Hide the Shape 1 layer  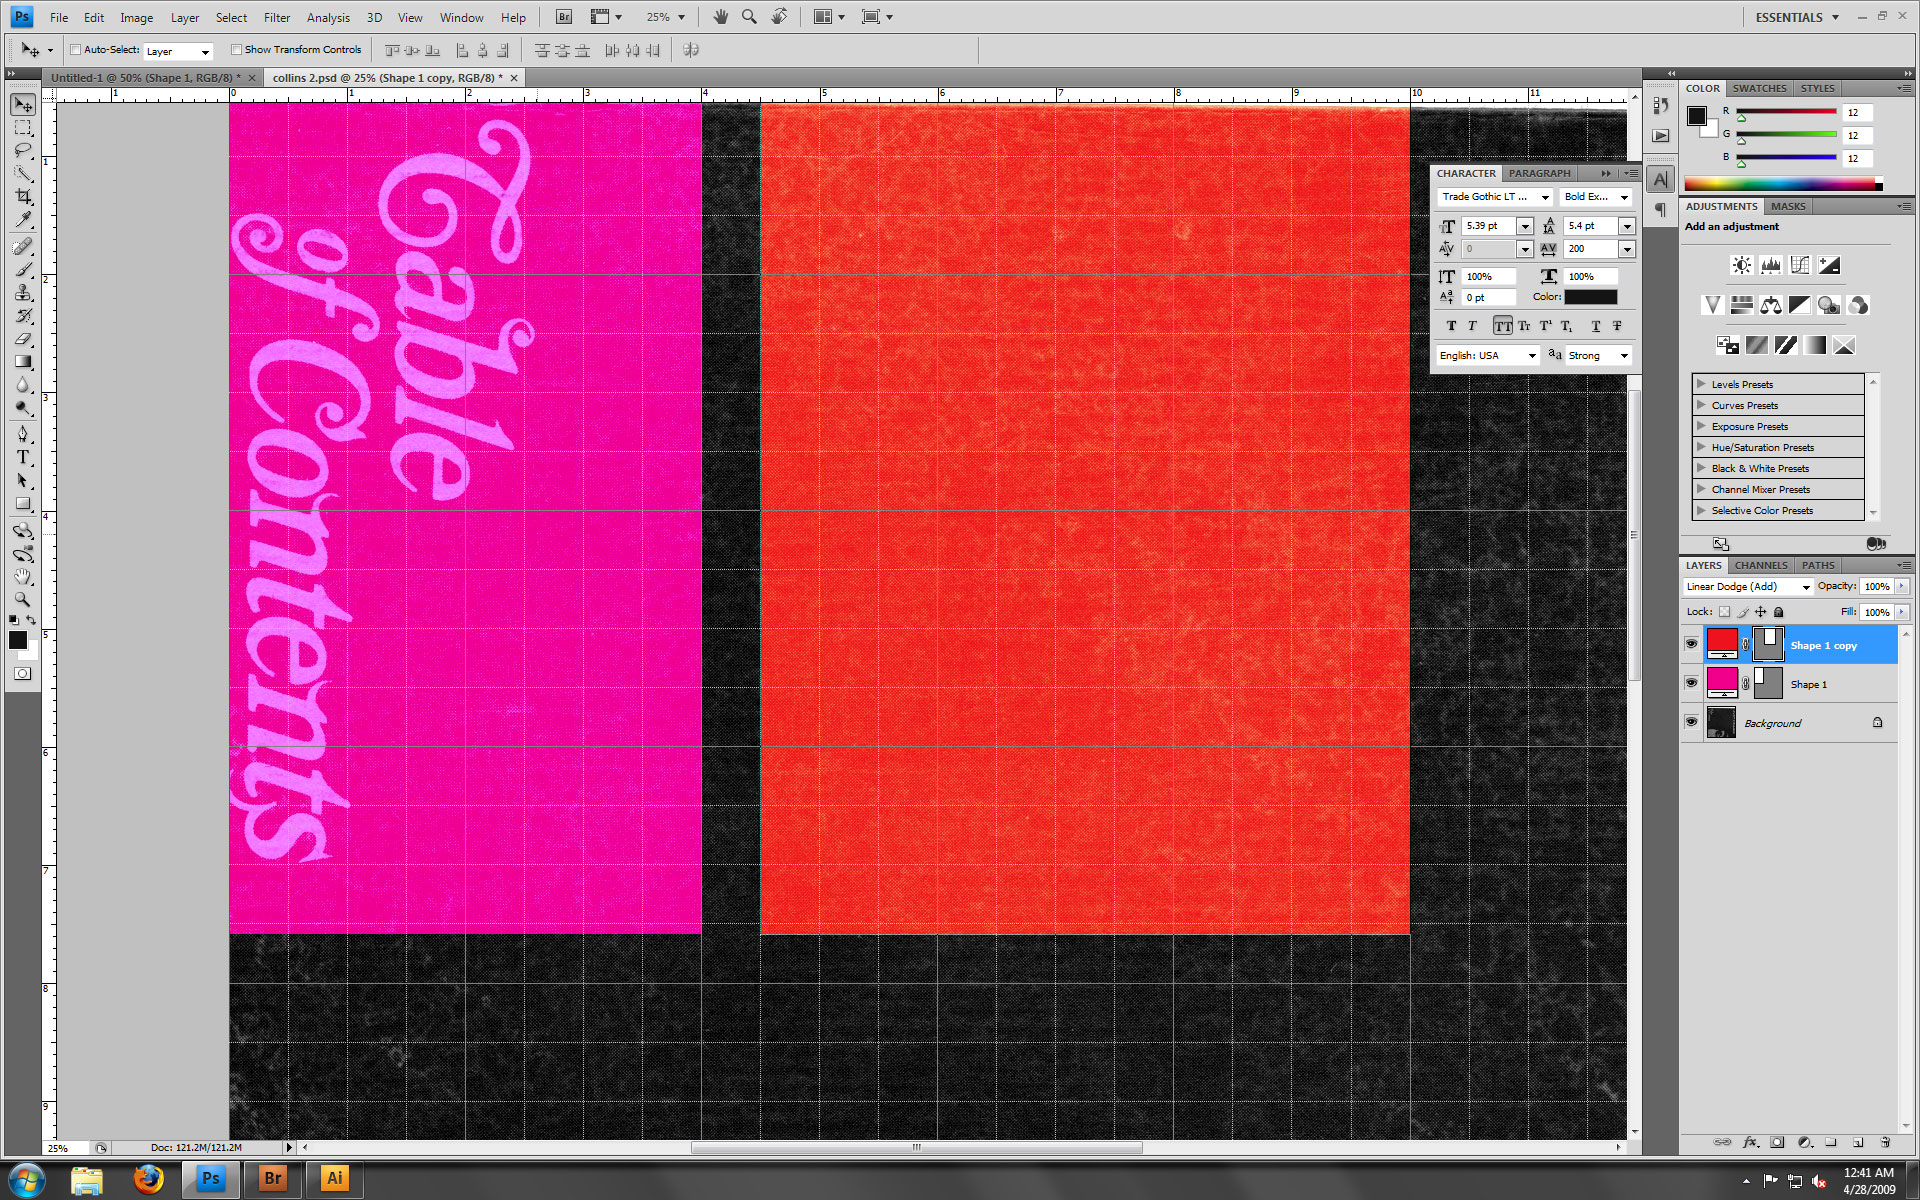click(1691, 683)
